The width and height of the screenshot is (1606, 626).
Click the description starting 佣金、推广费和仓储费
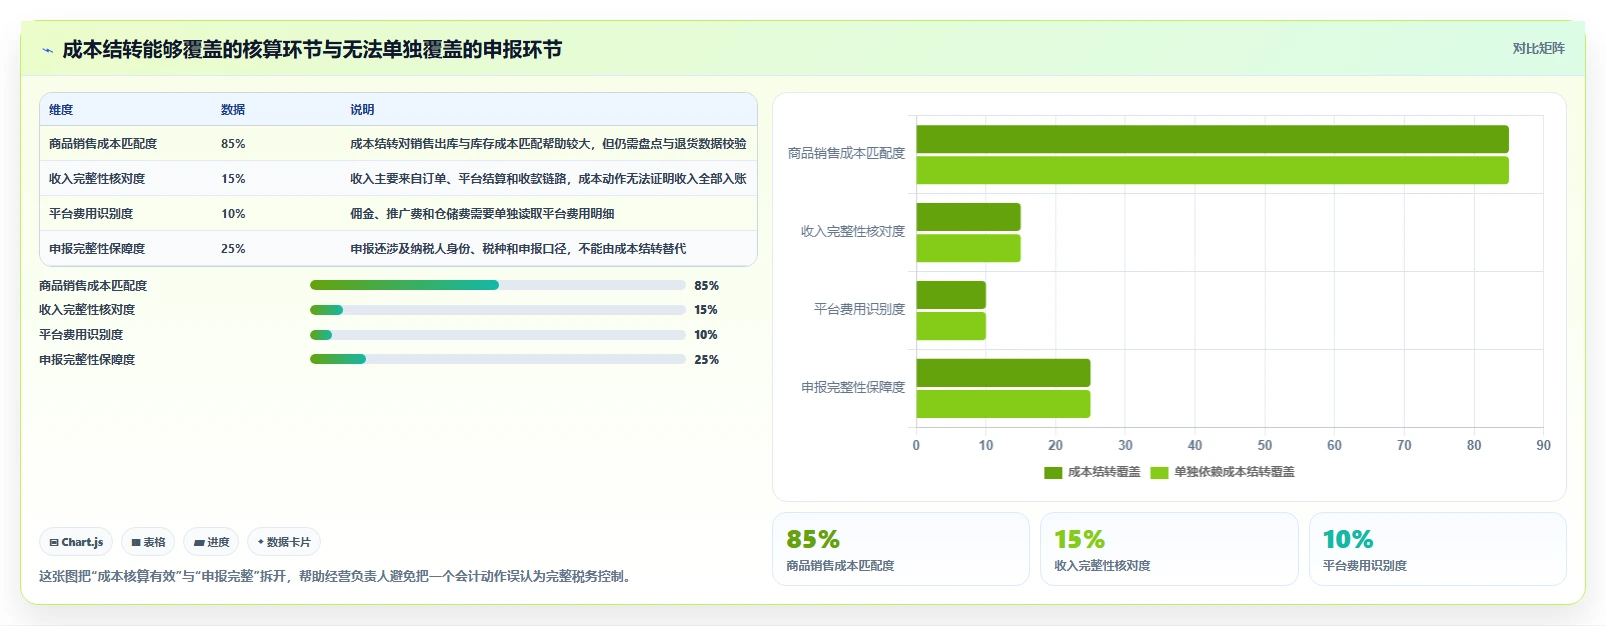tap(482, 214)
